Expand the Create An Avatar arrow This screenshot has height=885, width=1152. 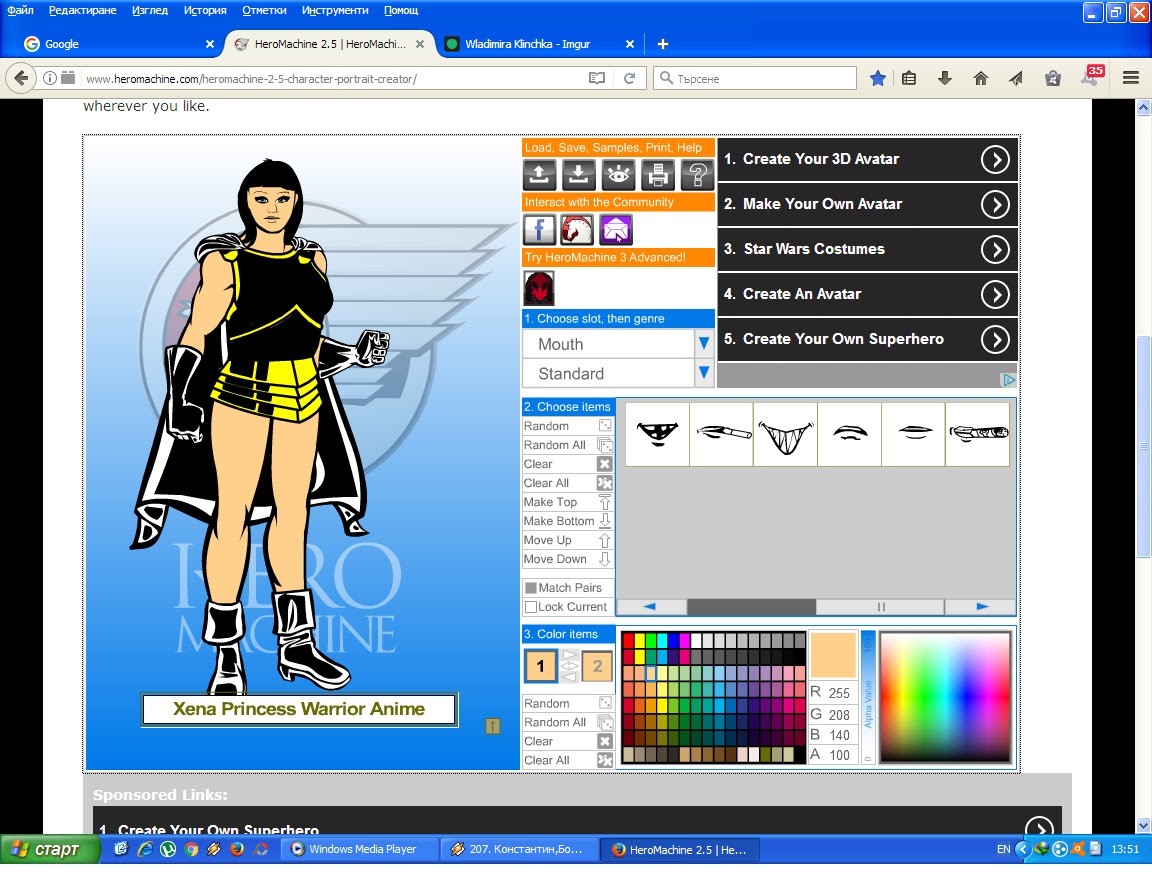(x=996, y=295)
